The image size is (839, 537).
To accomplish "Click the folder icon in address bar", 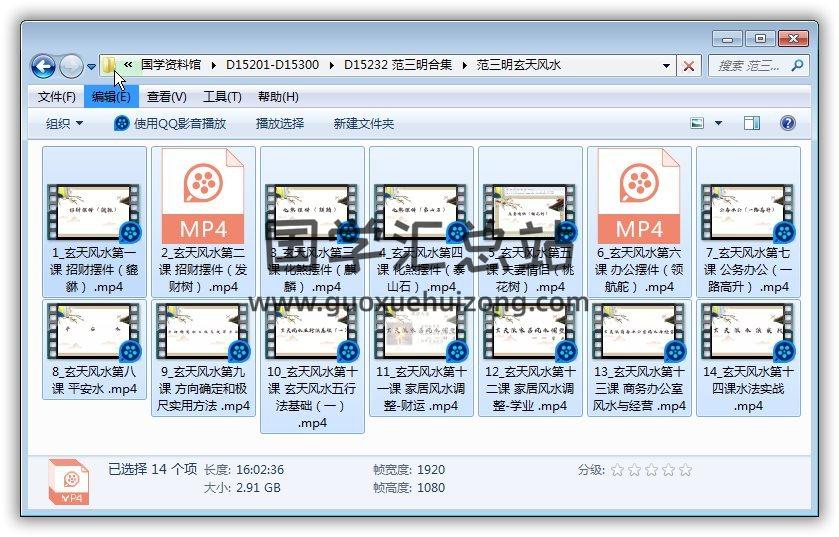I will pyautogui.click(x=109, y=65).
